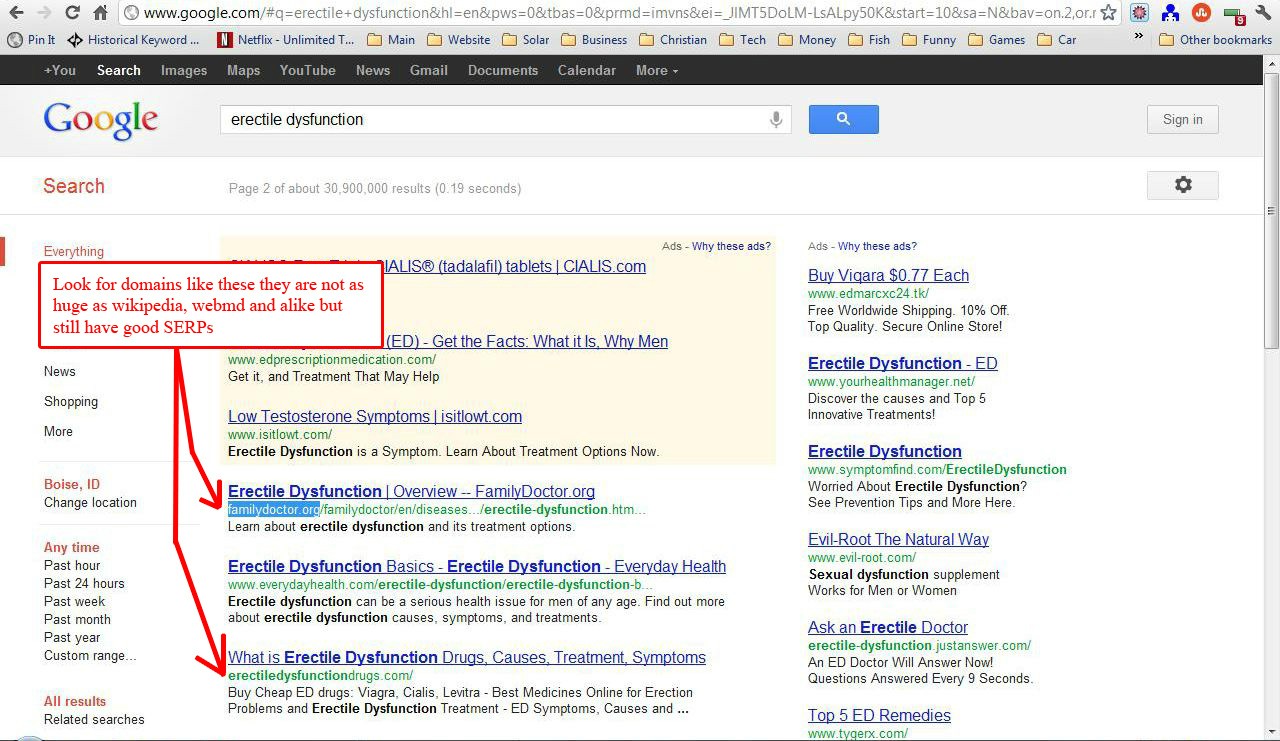Open the Evil-Root The Natural Way ad
1280x741 pixels.
pyautogui.click(x=898, y=539)
